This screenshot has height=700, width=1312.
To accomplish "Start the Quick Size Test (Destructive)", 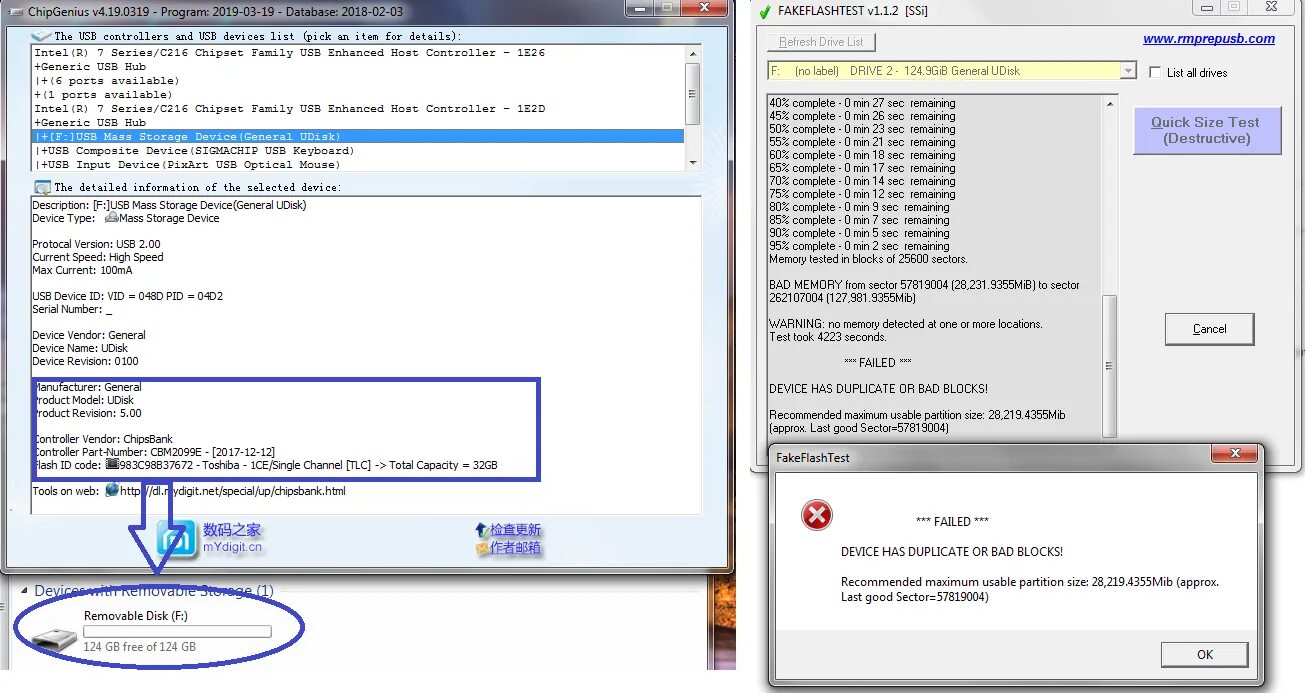I will 1206,130.
